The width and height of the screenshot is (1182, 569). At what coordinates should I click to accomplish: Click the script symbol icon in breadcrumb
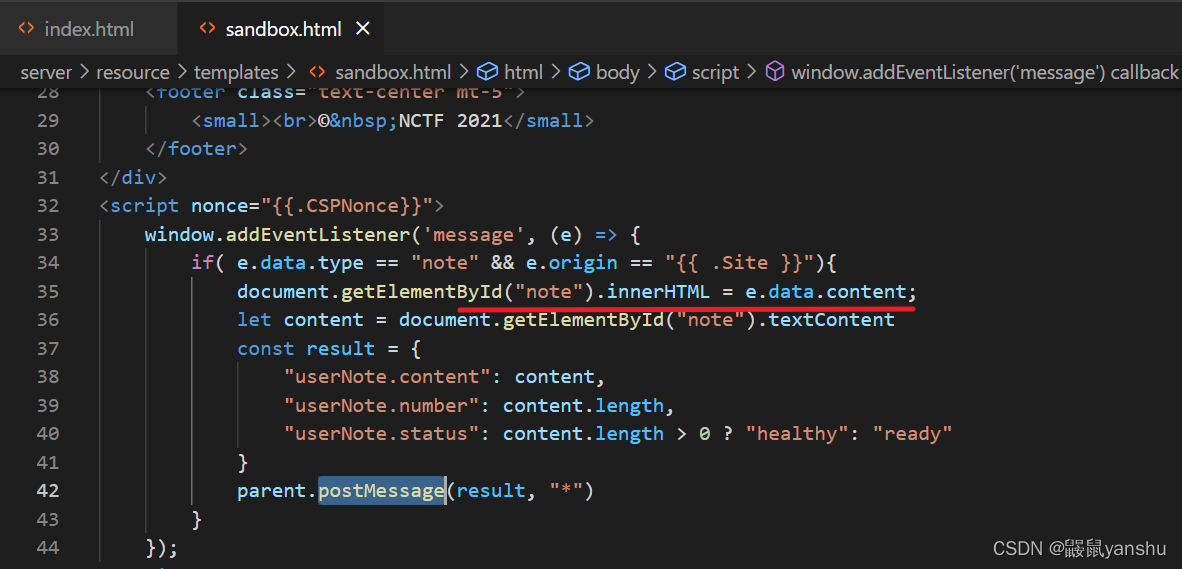675,72
